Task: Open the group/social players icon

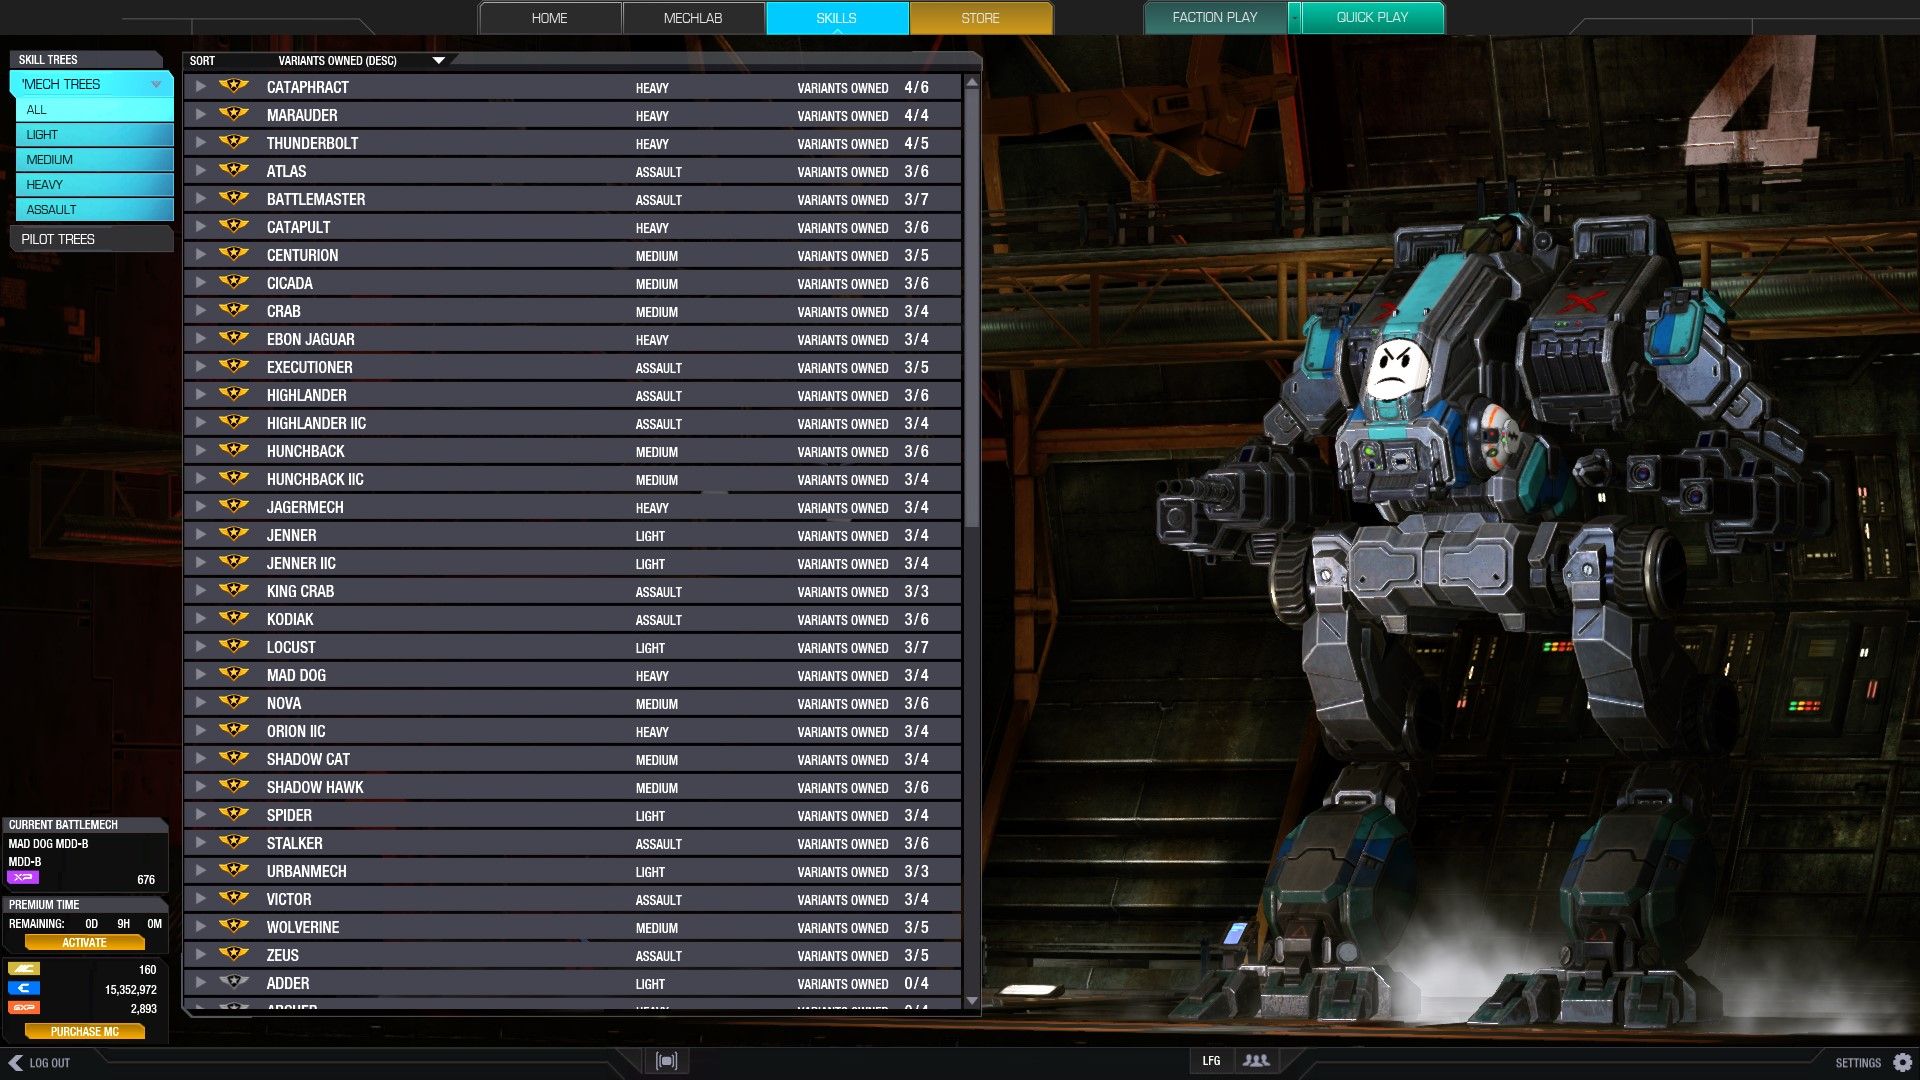Action: pos(1256,1061)
